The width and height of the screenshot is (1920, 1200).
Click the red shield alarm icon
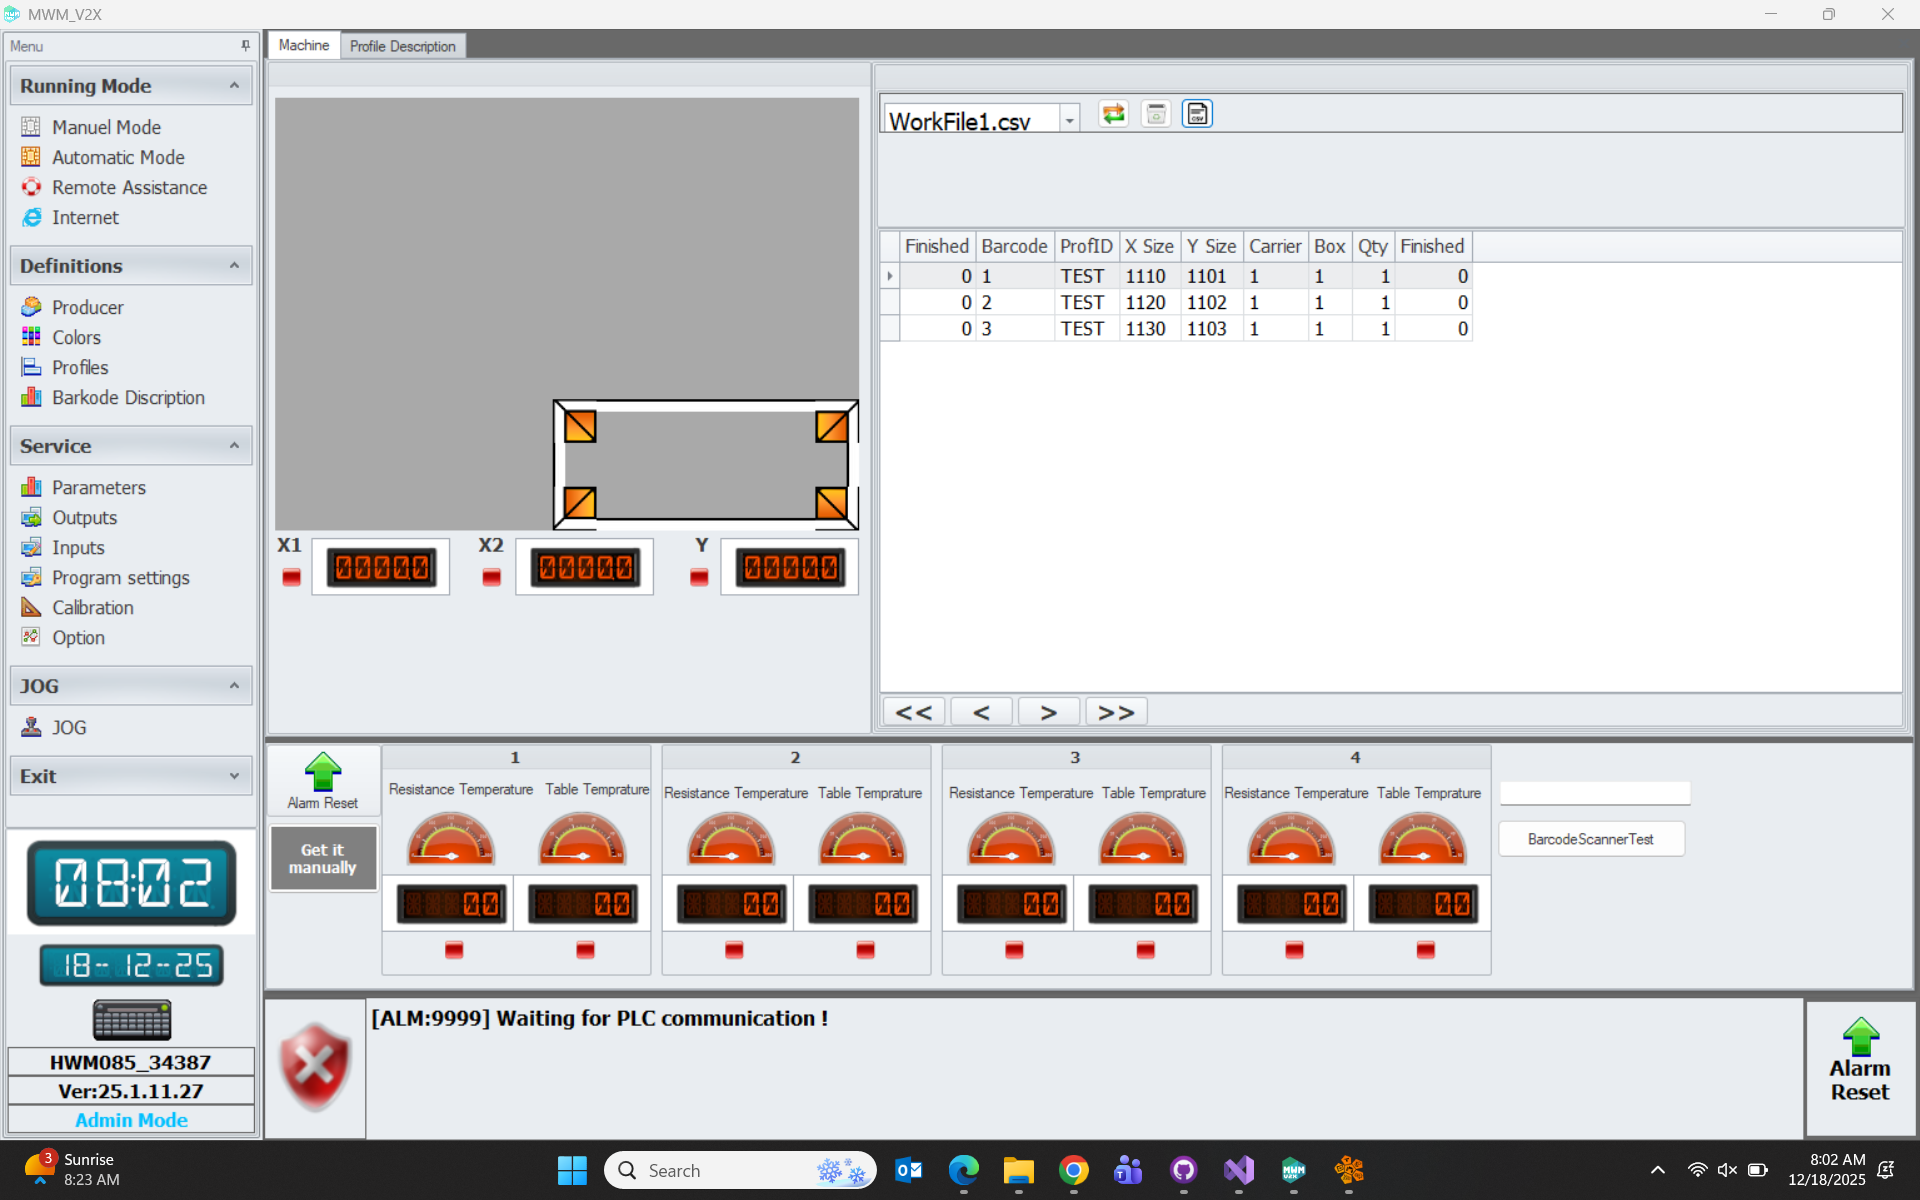click(x=315, y=1068)
